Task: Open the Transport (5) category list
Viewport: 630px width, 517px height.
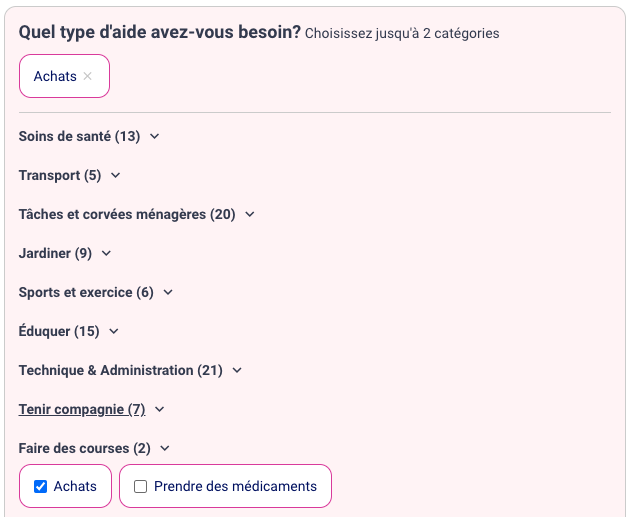Action: click(x=60, y=175)
